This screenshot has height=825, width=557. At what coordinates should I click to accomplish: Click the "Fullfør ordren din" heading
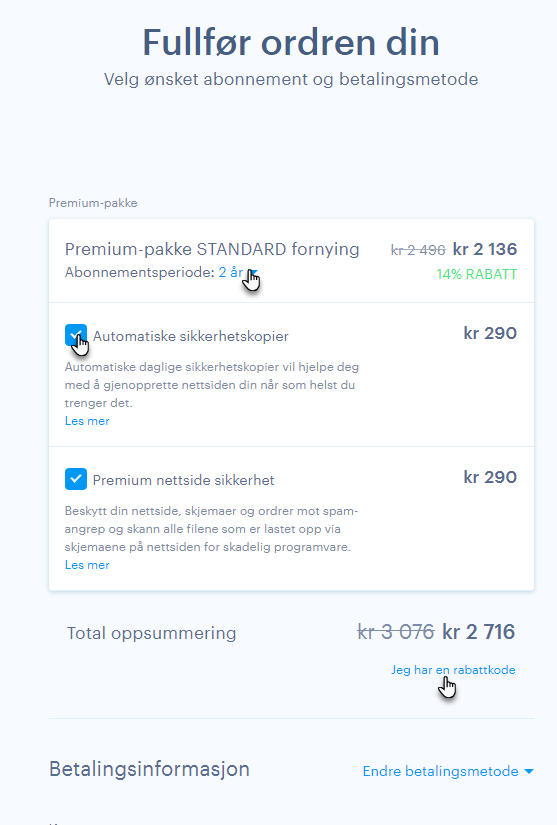click(291, 43)
